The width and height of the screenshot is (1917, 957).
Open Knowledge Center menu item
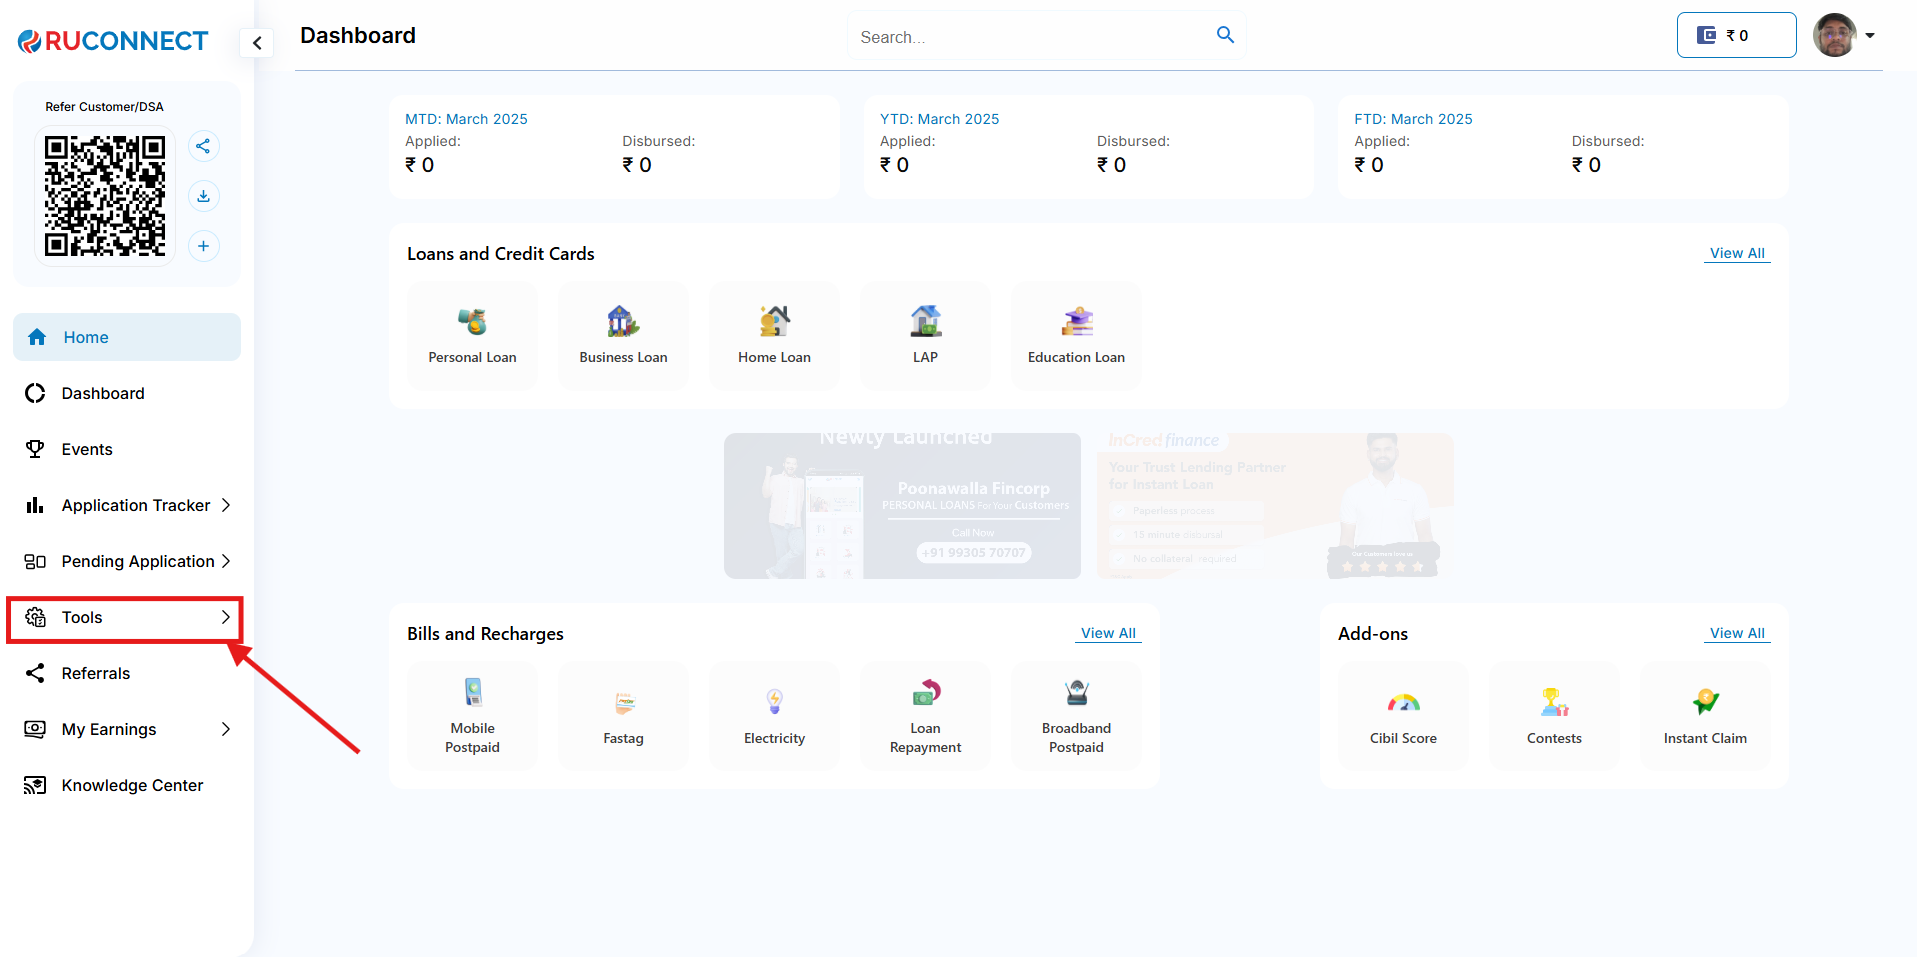pos(132,785)
